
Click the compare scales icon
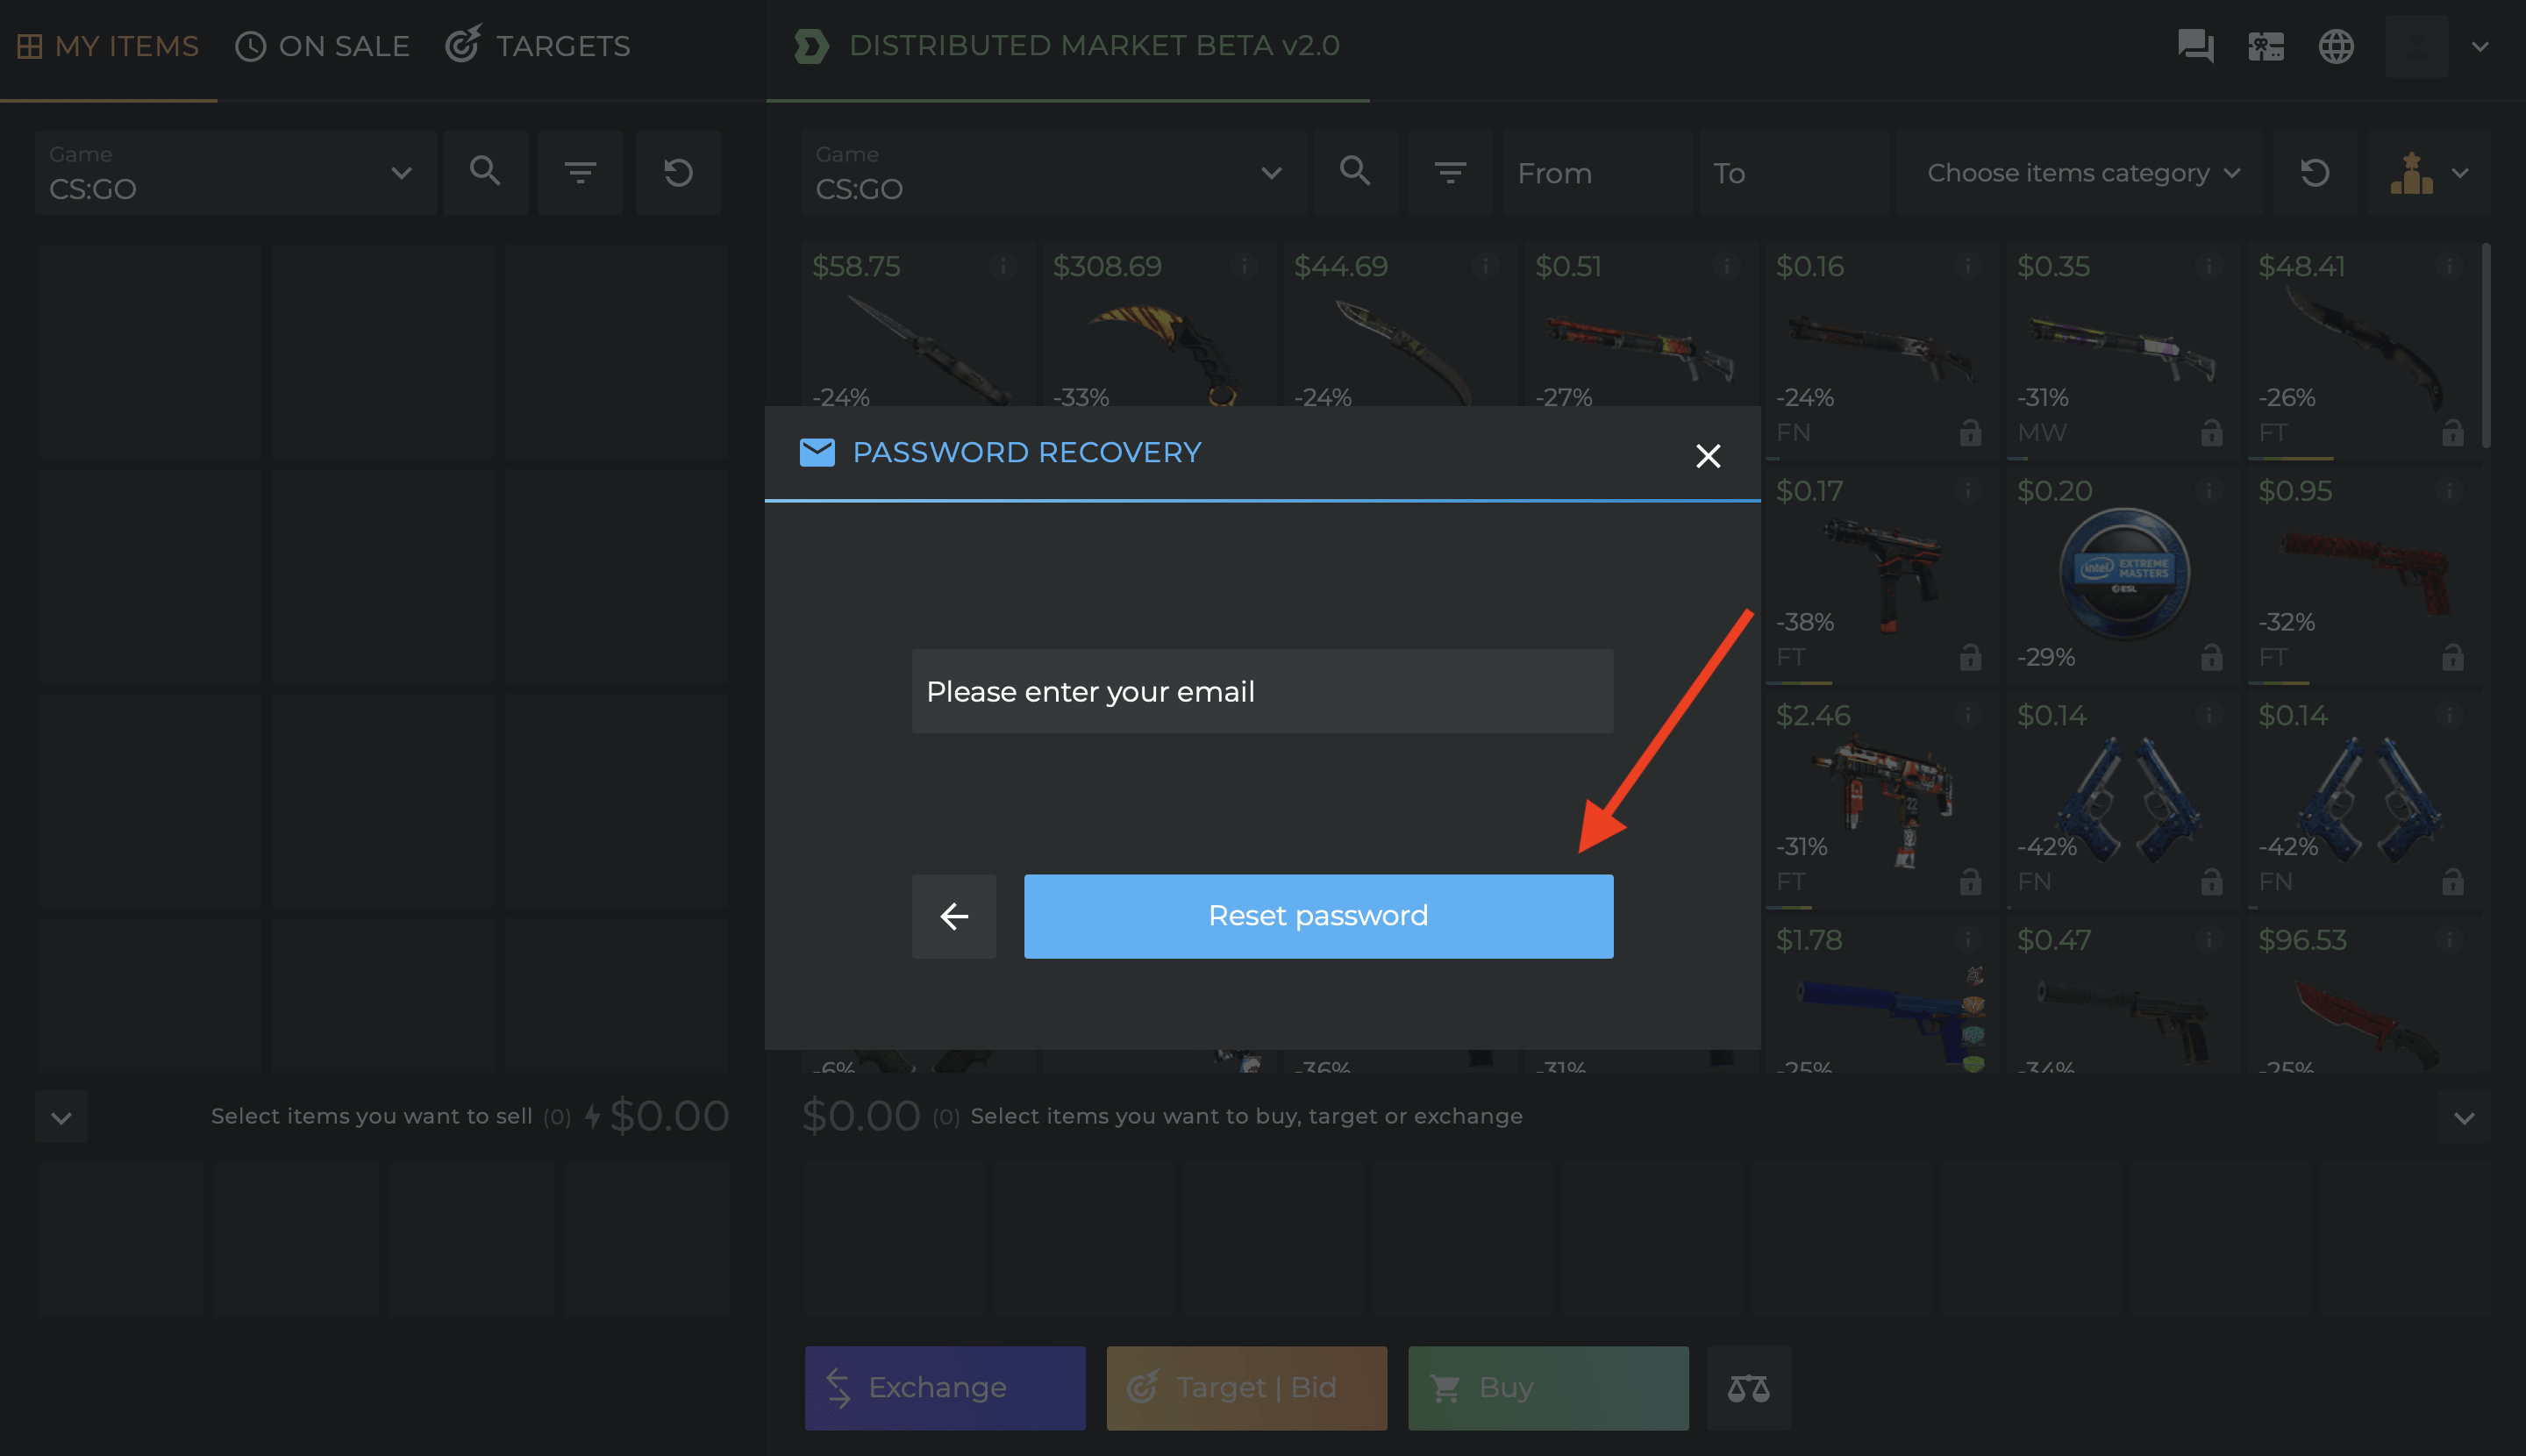(1748, 1388)
